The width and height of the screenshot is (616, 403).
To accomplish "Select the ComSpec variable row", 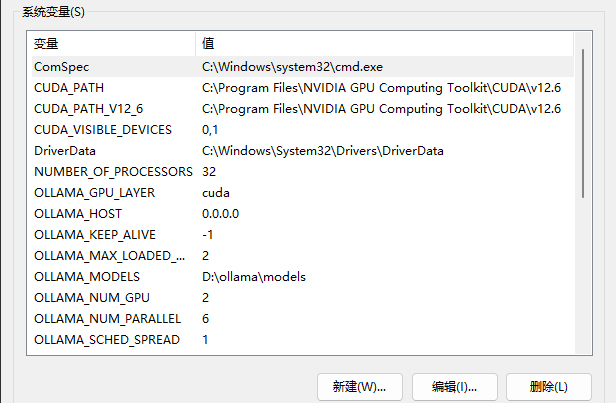I will [302, 67].
